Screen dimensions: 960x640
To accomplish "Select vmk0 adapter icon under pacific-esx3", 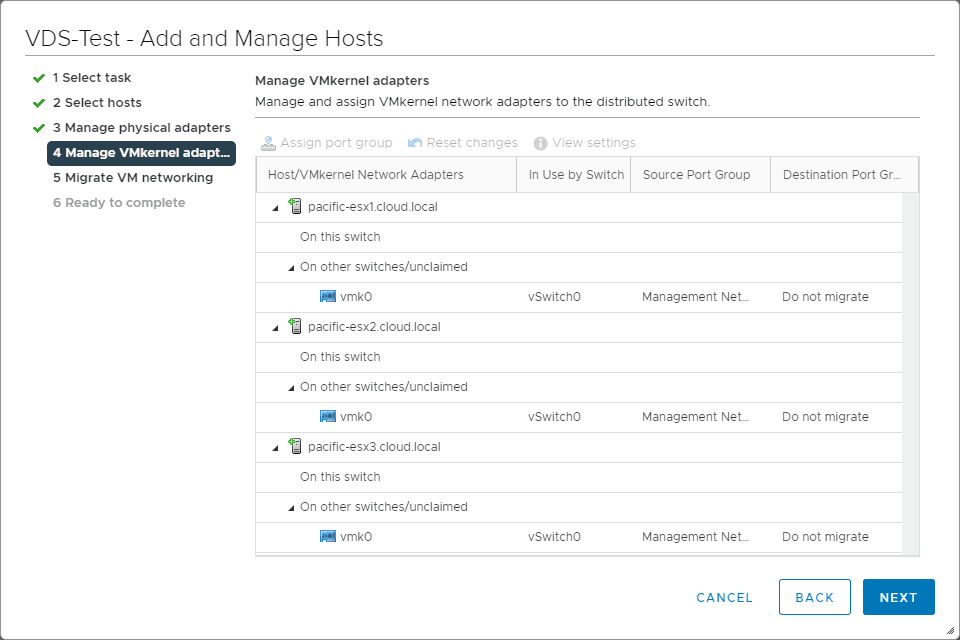I will click(x=328, y=537).
